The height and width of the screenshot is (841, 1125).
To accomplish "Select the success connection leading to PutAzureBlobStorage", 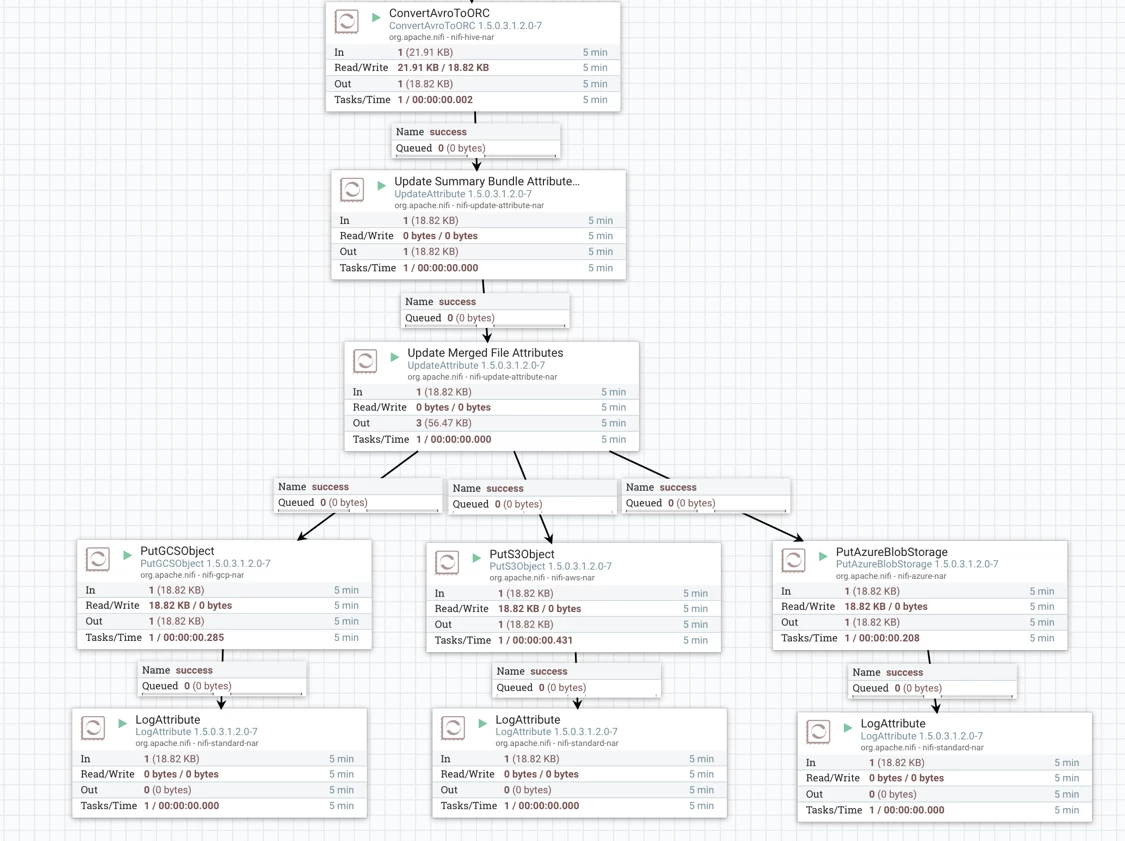I will [x=705, y=495].
